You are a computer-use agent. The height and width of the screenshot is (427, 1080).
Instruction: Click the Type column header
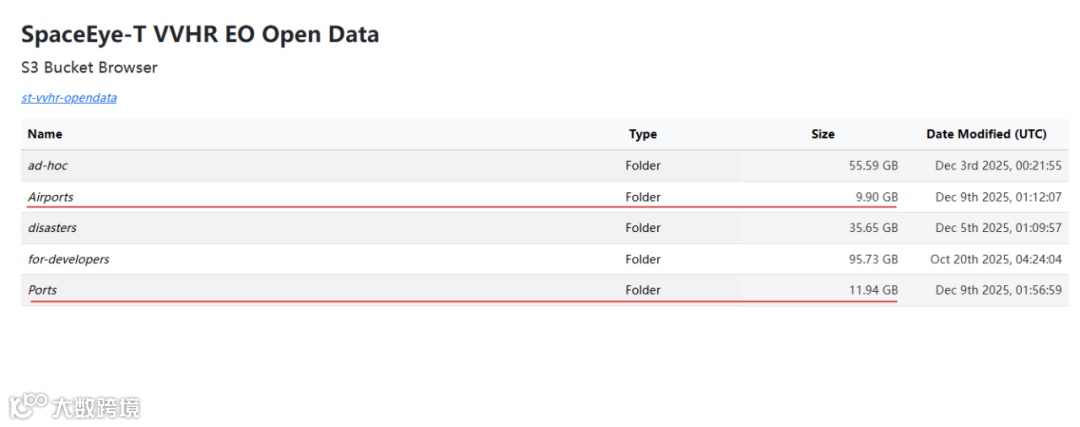[643, 134]
